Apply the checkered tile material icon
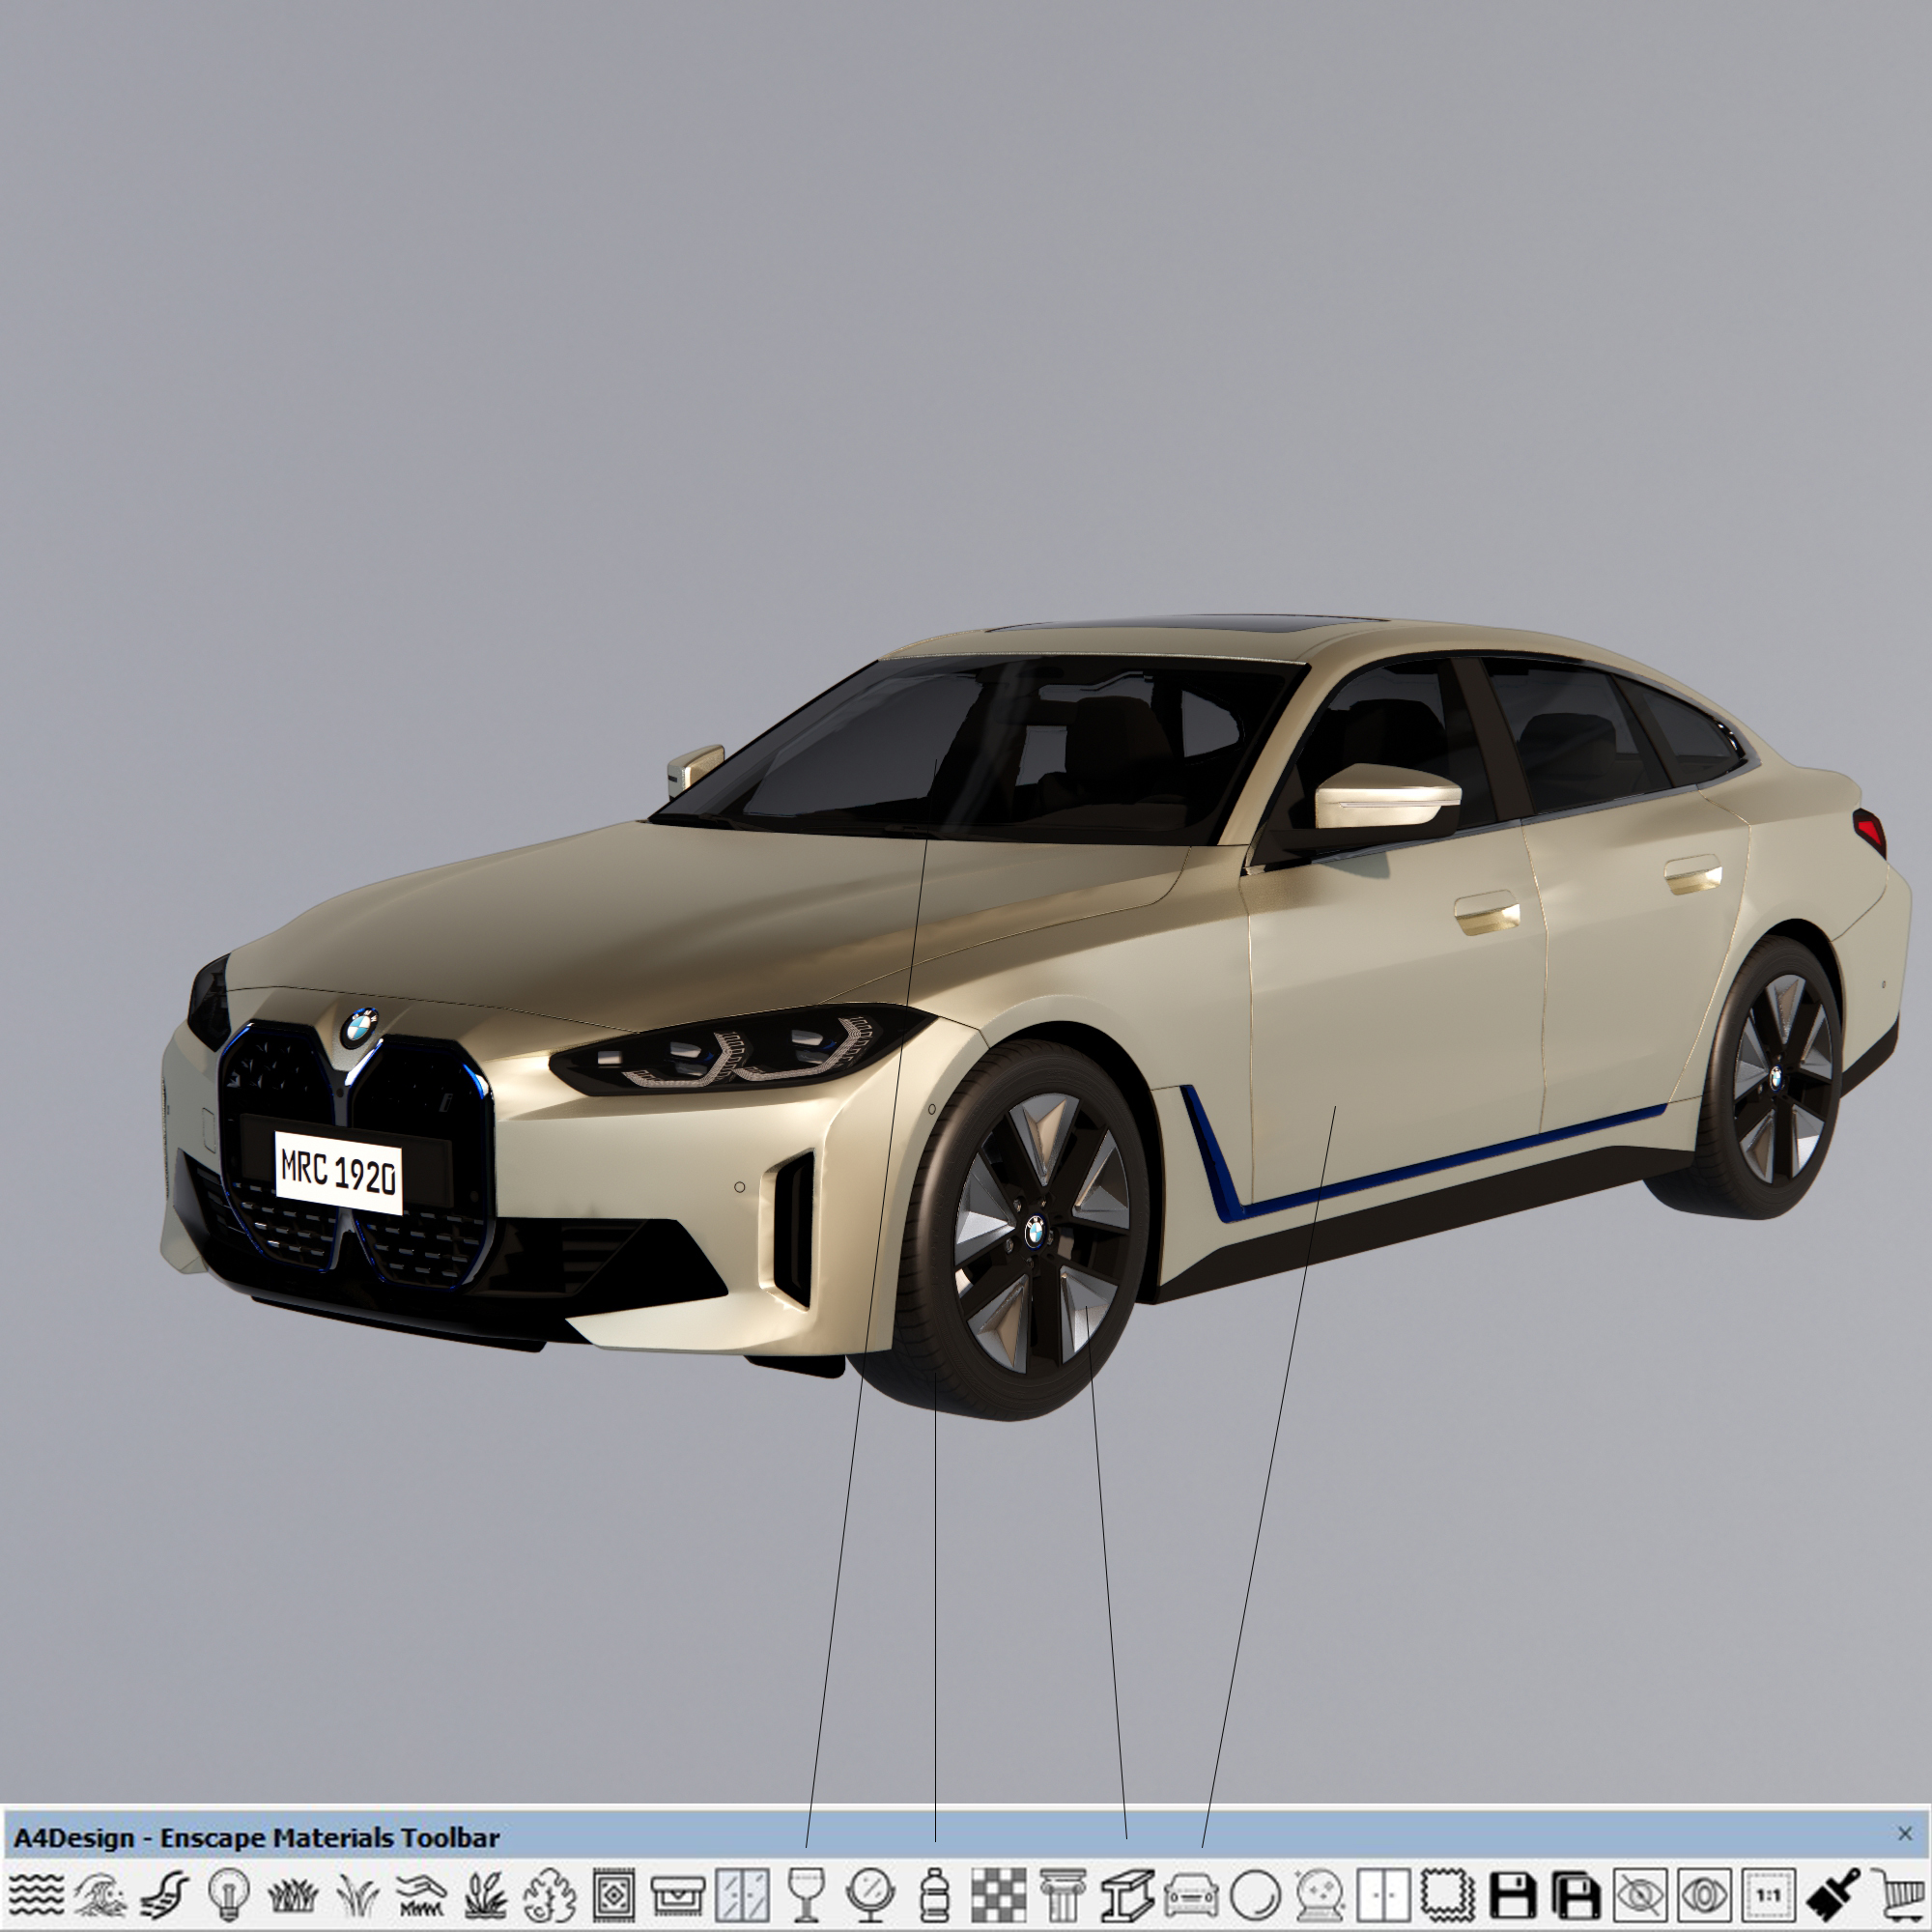Image resolution: width=1932 pixels, height=1932 pixels. 998,1894
